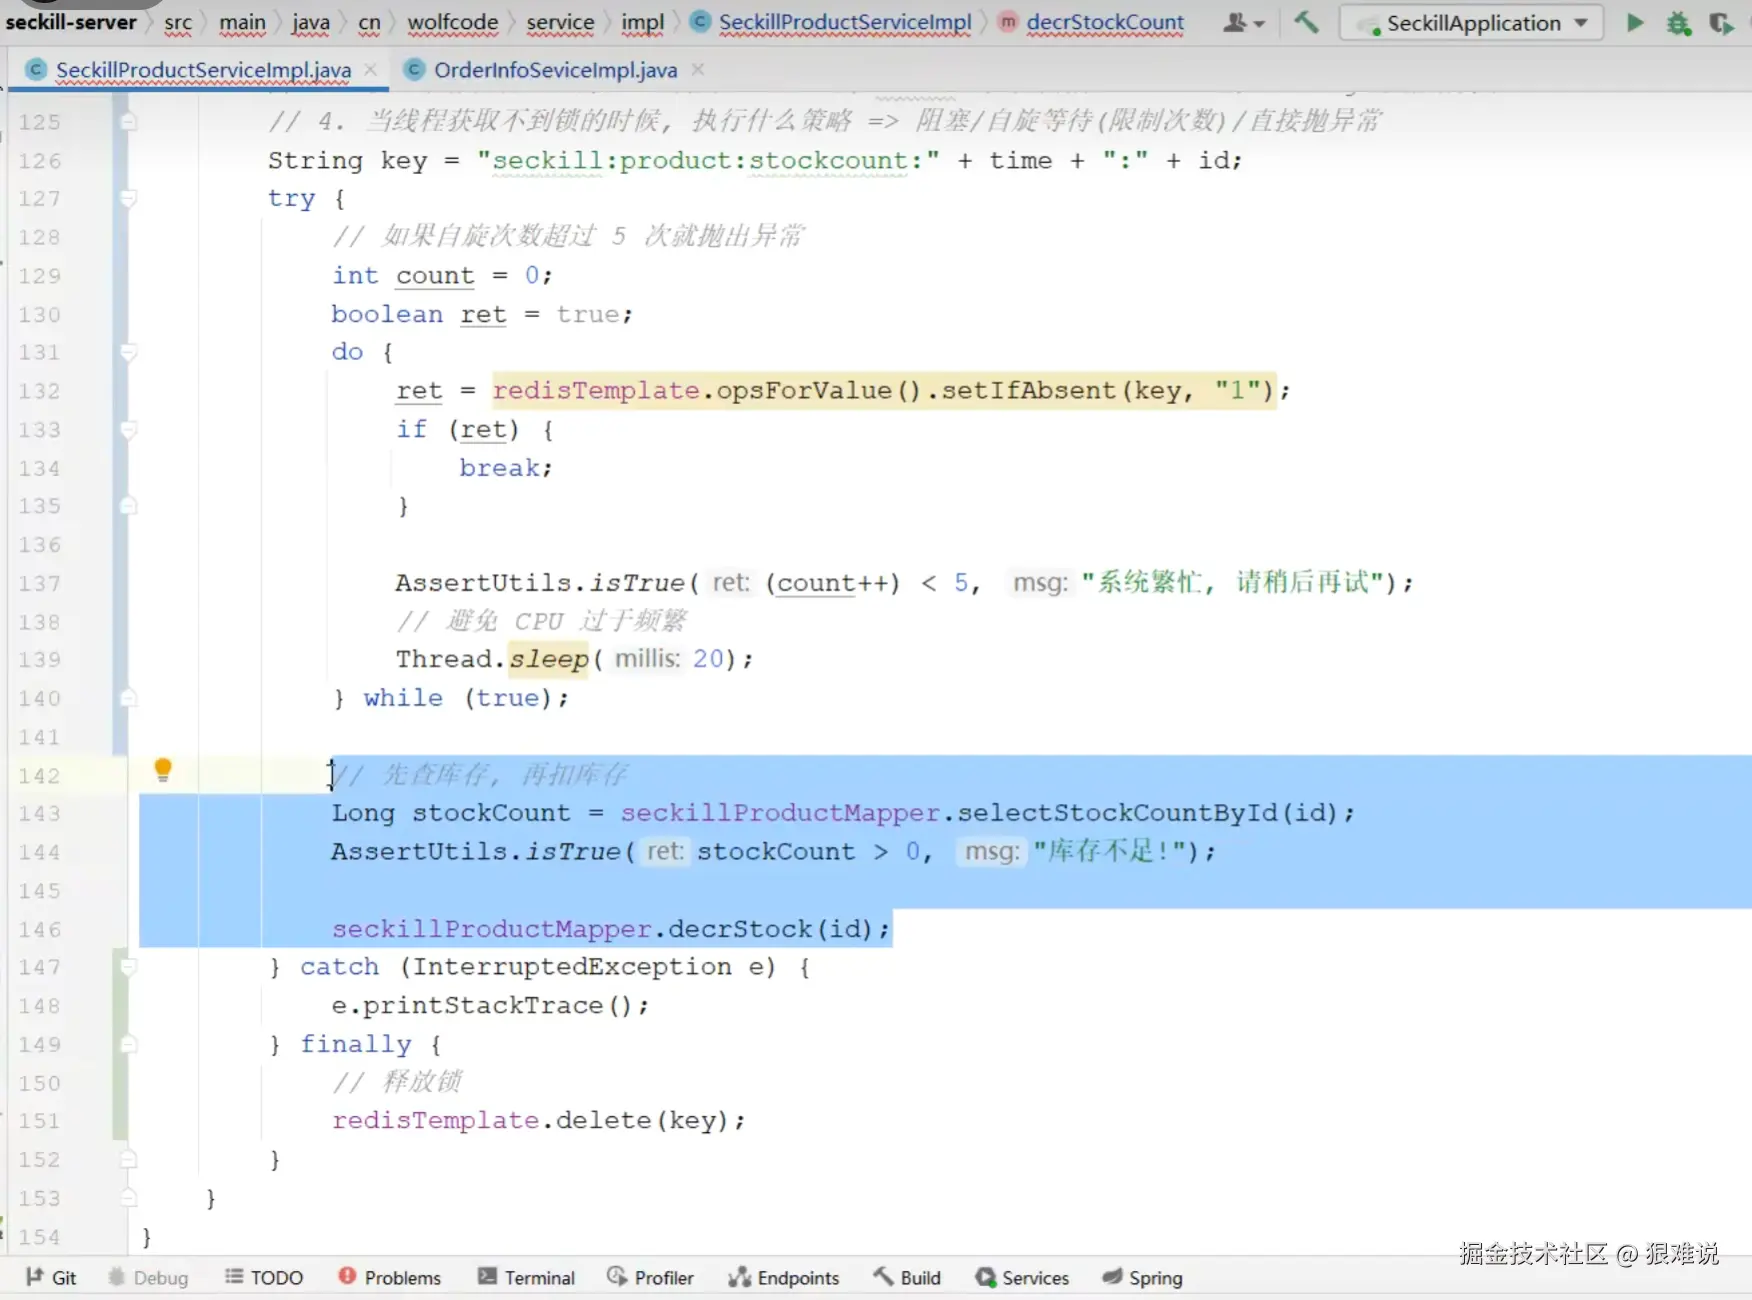
Task: Open the Problems tool window
Action: click(x=390, y=1277)
